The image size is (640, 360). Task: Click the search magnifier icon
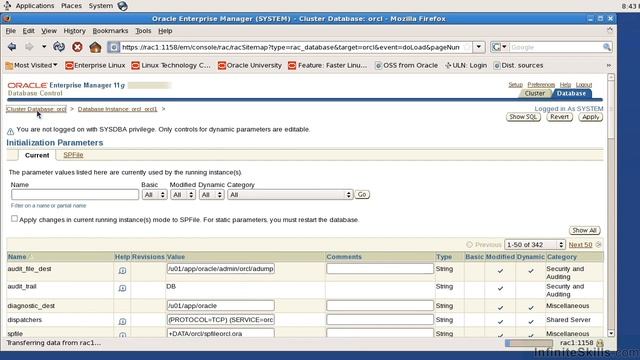(607, 47)
